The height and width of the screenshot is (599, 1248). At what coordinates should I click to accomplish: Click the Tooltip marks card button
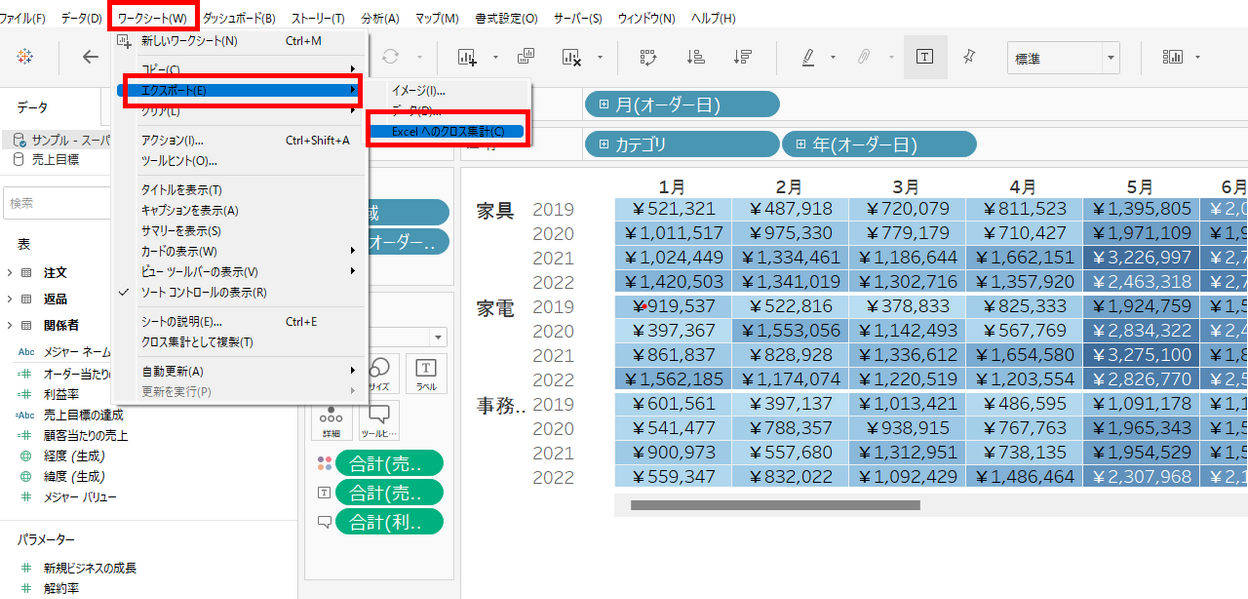tap(379, 421)
